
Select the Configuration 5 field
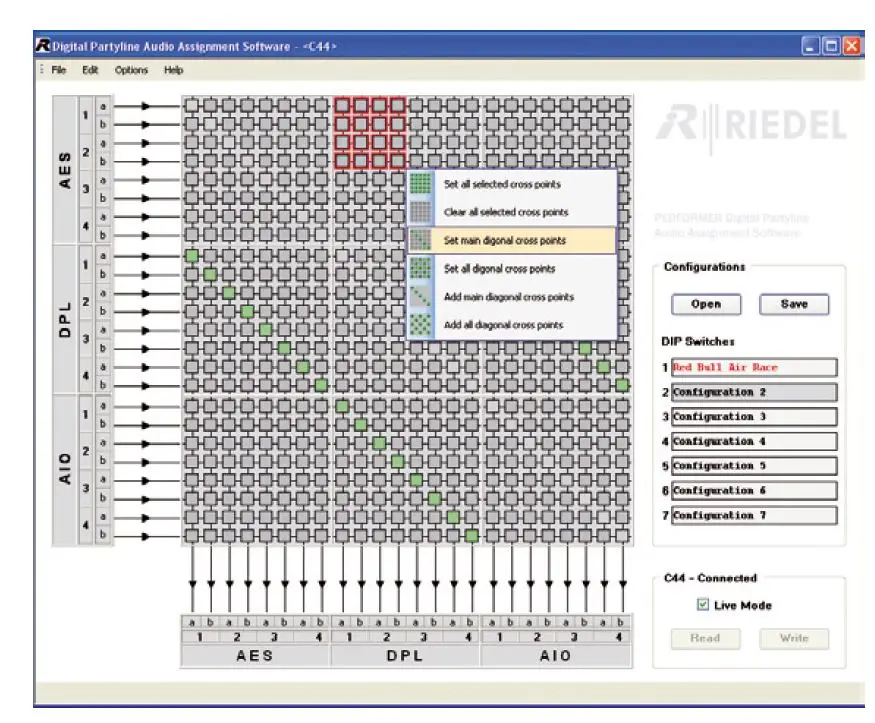coord(754,466)
